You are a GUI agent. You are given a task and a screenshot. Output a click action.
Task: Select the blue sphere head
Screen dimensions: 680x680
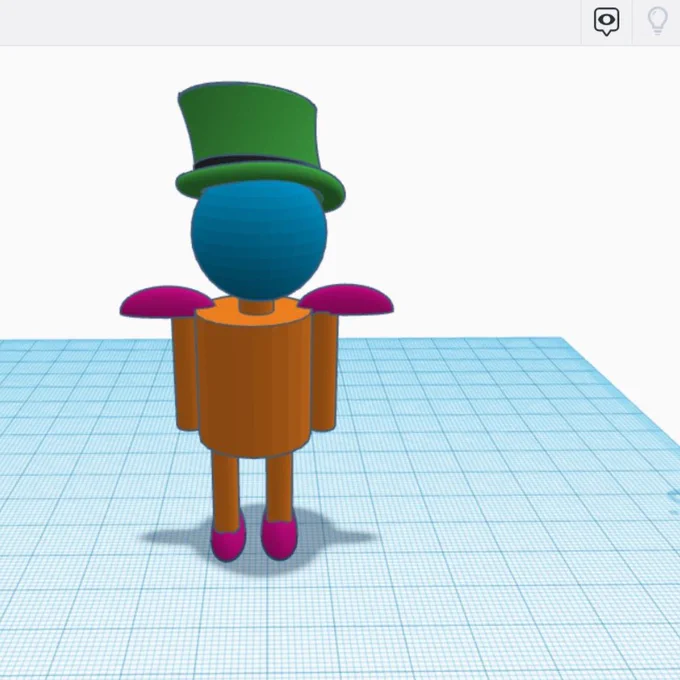coord(259,239)
